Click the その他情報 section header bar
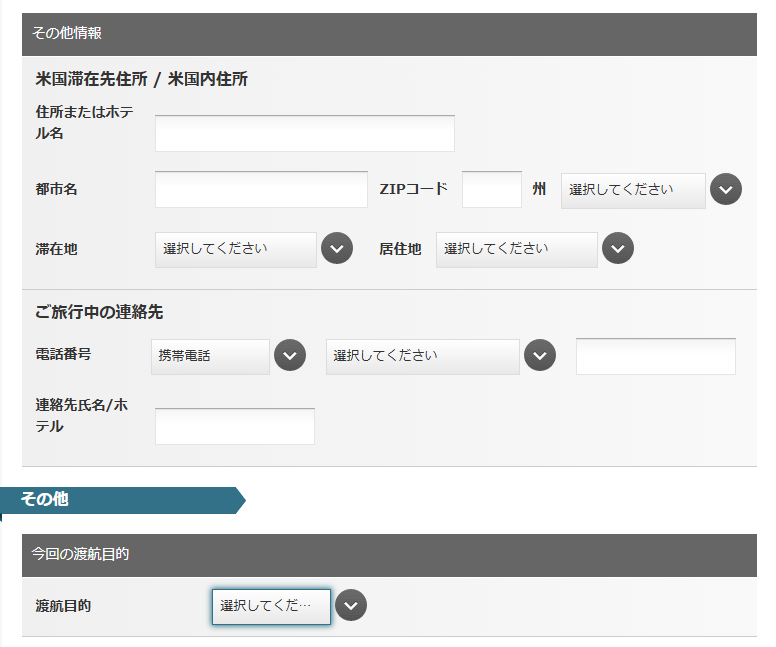The width and height of the screenshot is (776, 647). (389, 34)
